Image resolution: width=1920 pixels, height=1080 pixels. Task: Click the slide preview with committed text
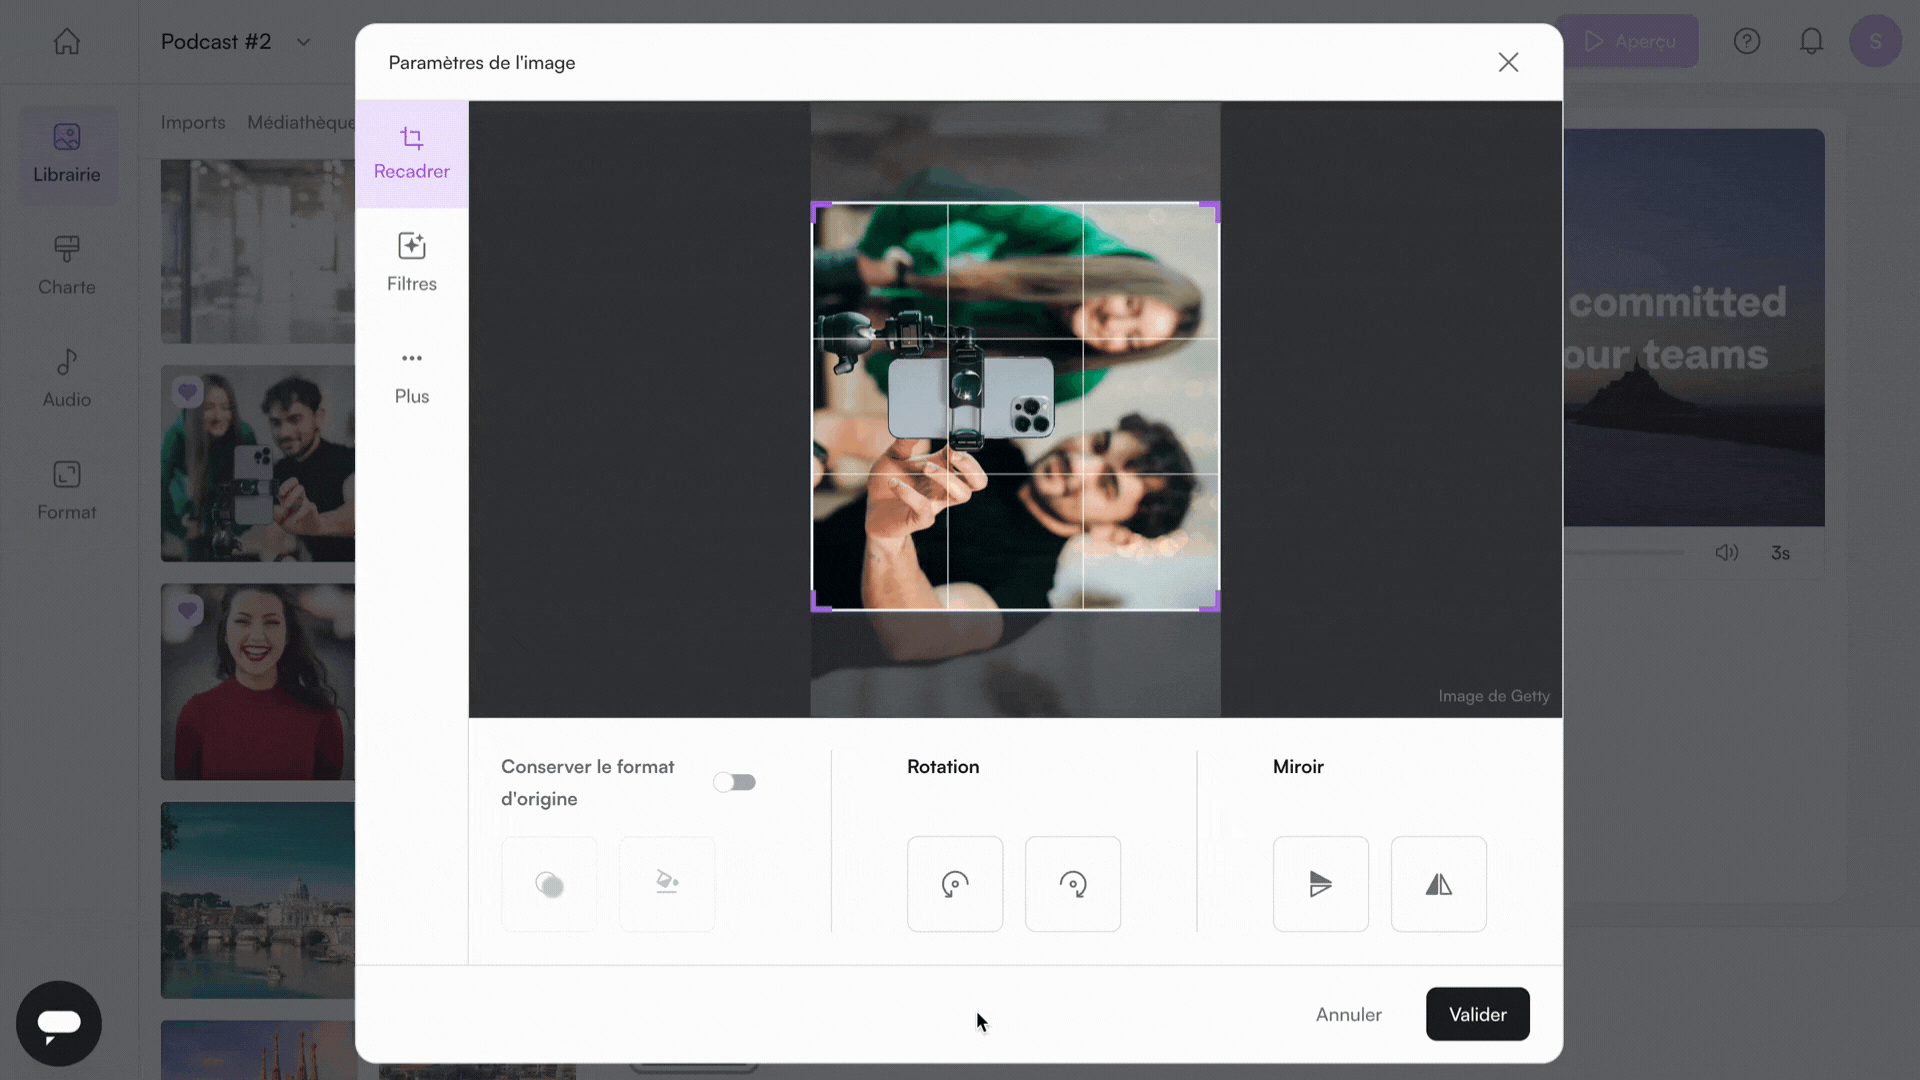[1694, 327]
